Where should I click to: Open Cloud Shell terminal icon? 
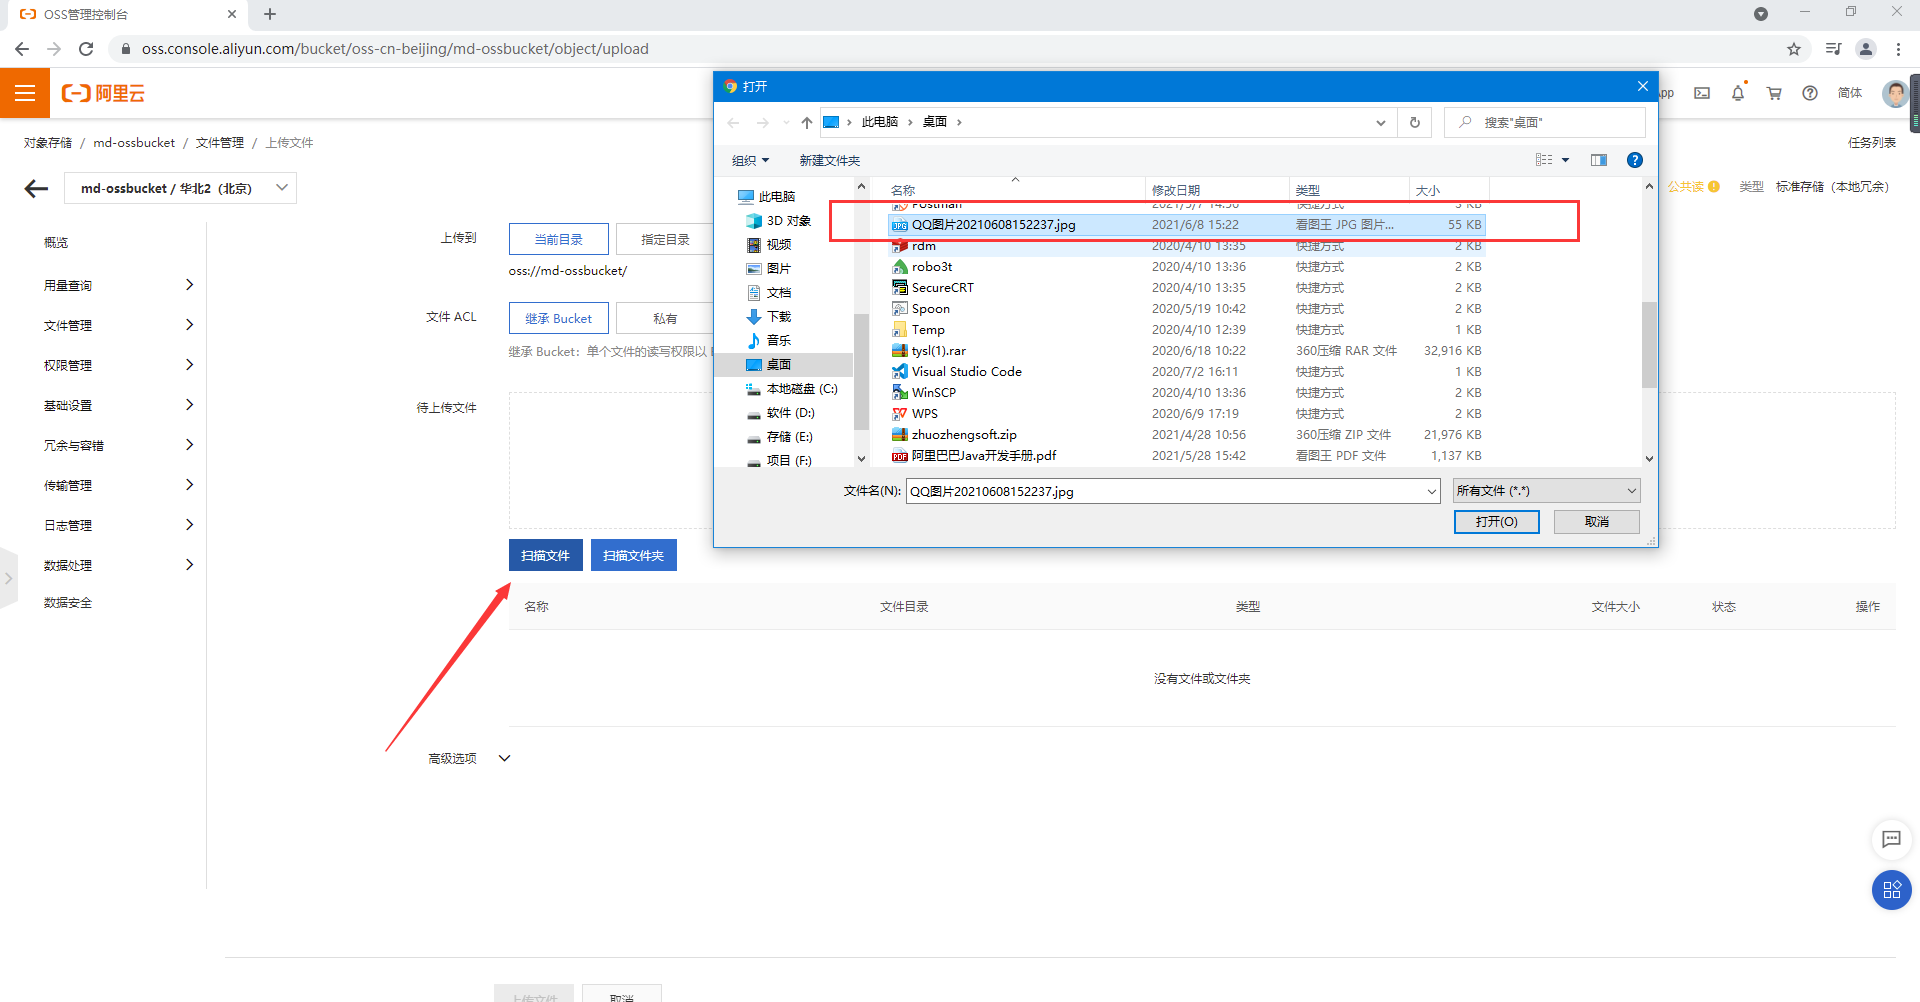(x=1702, y=93)
